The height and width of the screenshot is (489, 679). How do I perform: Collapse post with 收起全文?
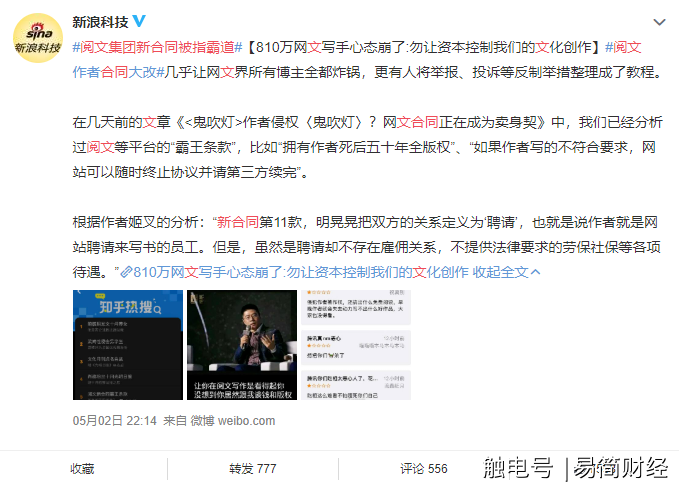pyautogui.click(x=500, y=272)
